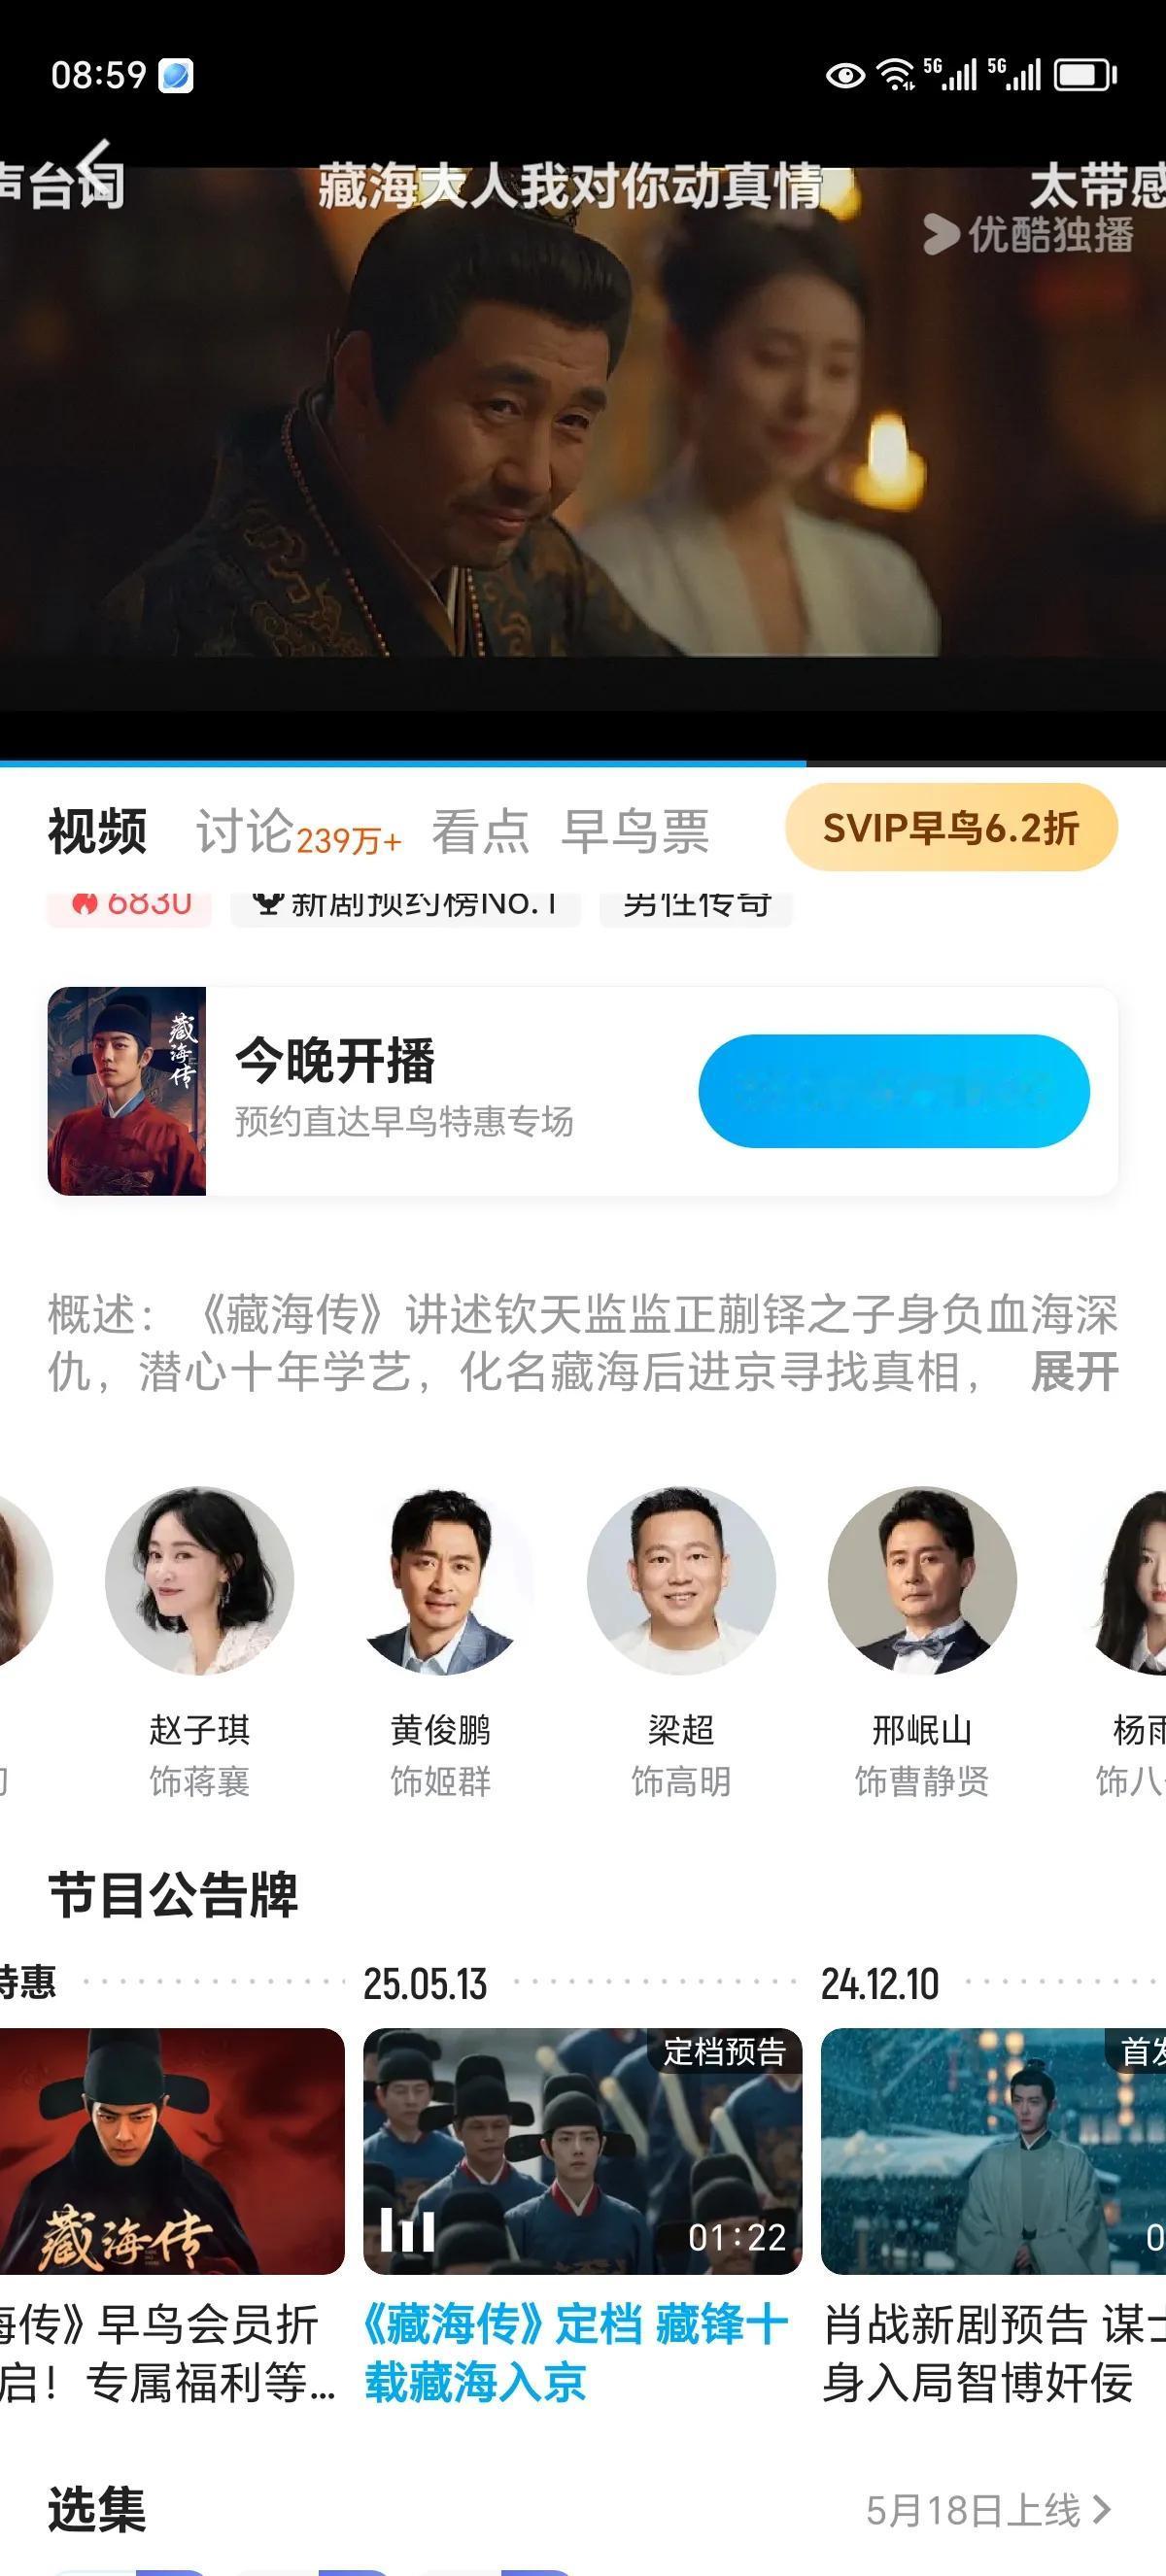Open the 早鸟会员折 promo thumbnail
Screen dimensions: 1166x2576
[x=172, y=2151]
